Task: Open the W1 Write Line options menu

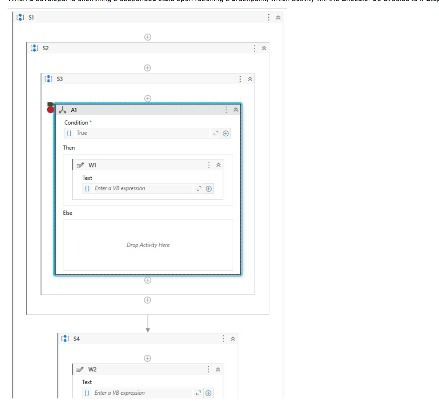Action: pos(209,165)
